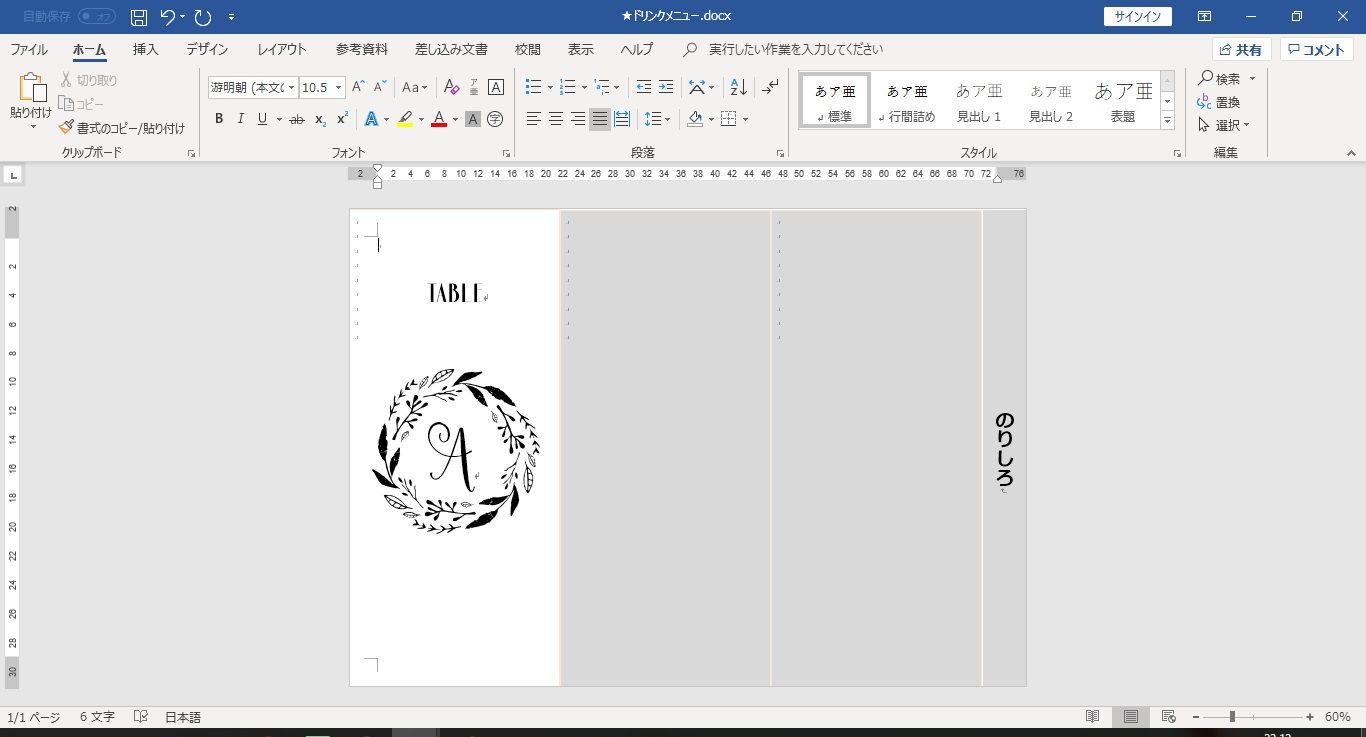Open the font size dropdown
Image resolution: width=1366 pixels, height=737 pixels.
point(339,88)
